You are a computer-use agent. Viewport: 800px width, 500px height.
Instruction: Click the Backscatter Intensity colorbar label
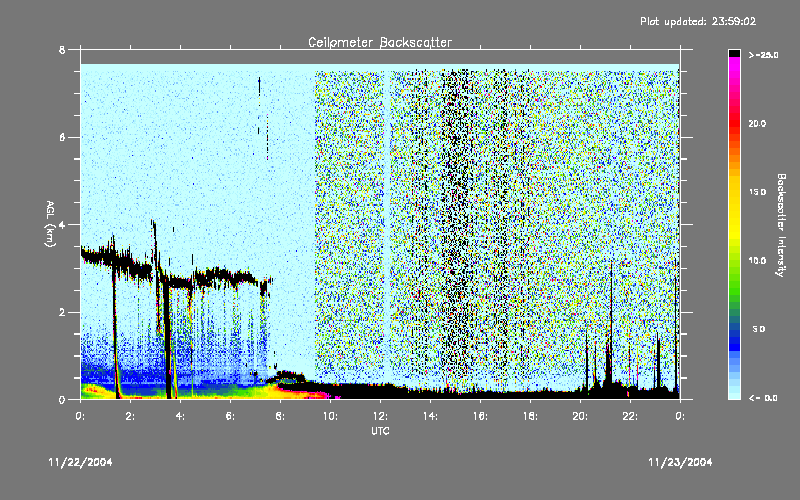pos(781,225)
